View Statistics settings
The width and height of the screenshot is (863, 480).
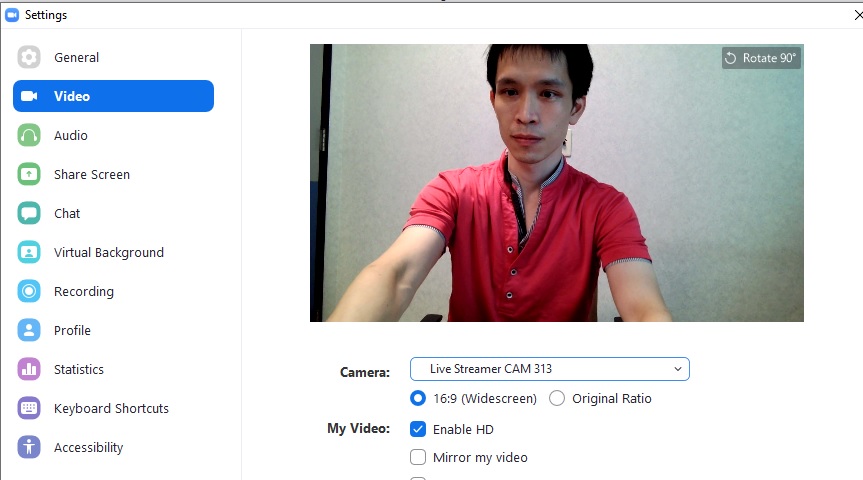click(113, 369)
